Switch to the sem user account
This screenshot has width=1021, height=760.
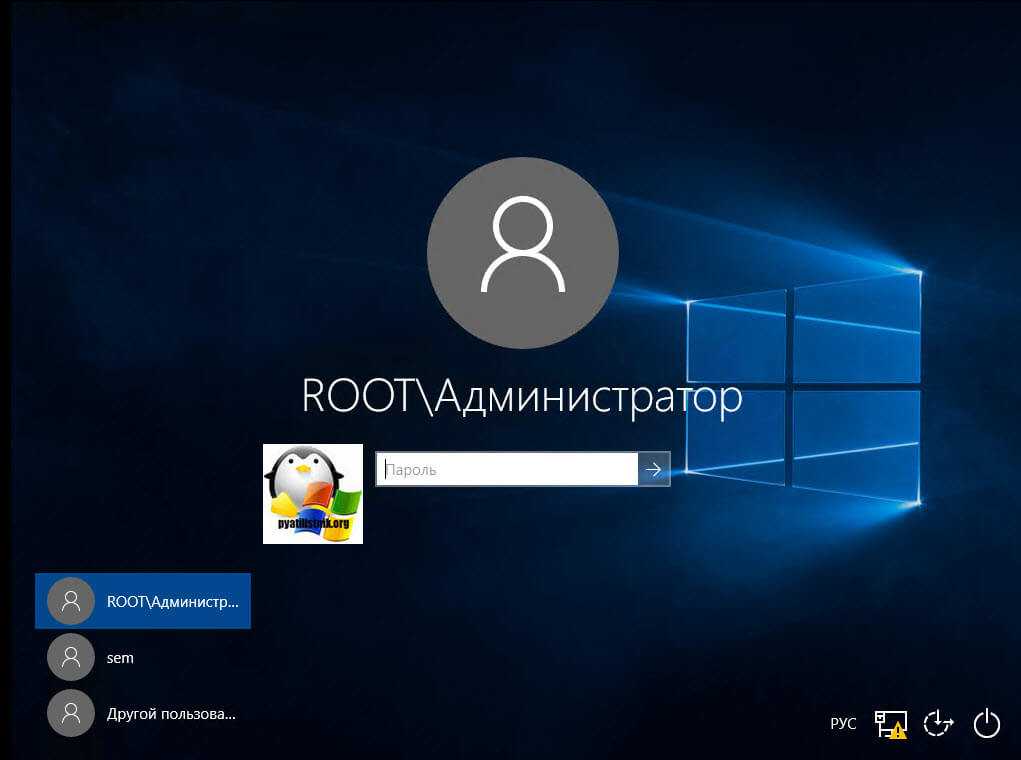point(120,658)
